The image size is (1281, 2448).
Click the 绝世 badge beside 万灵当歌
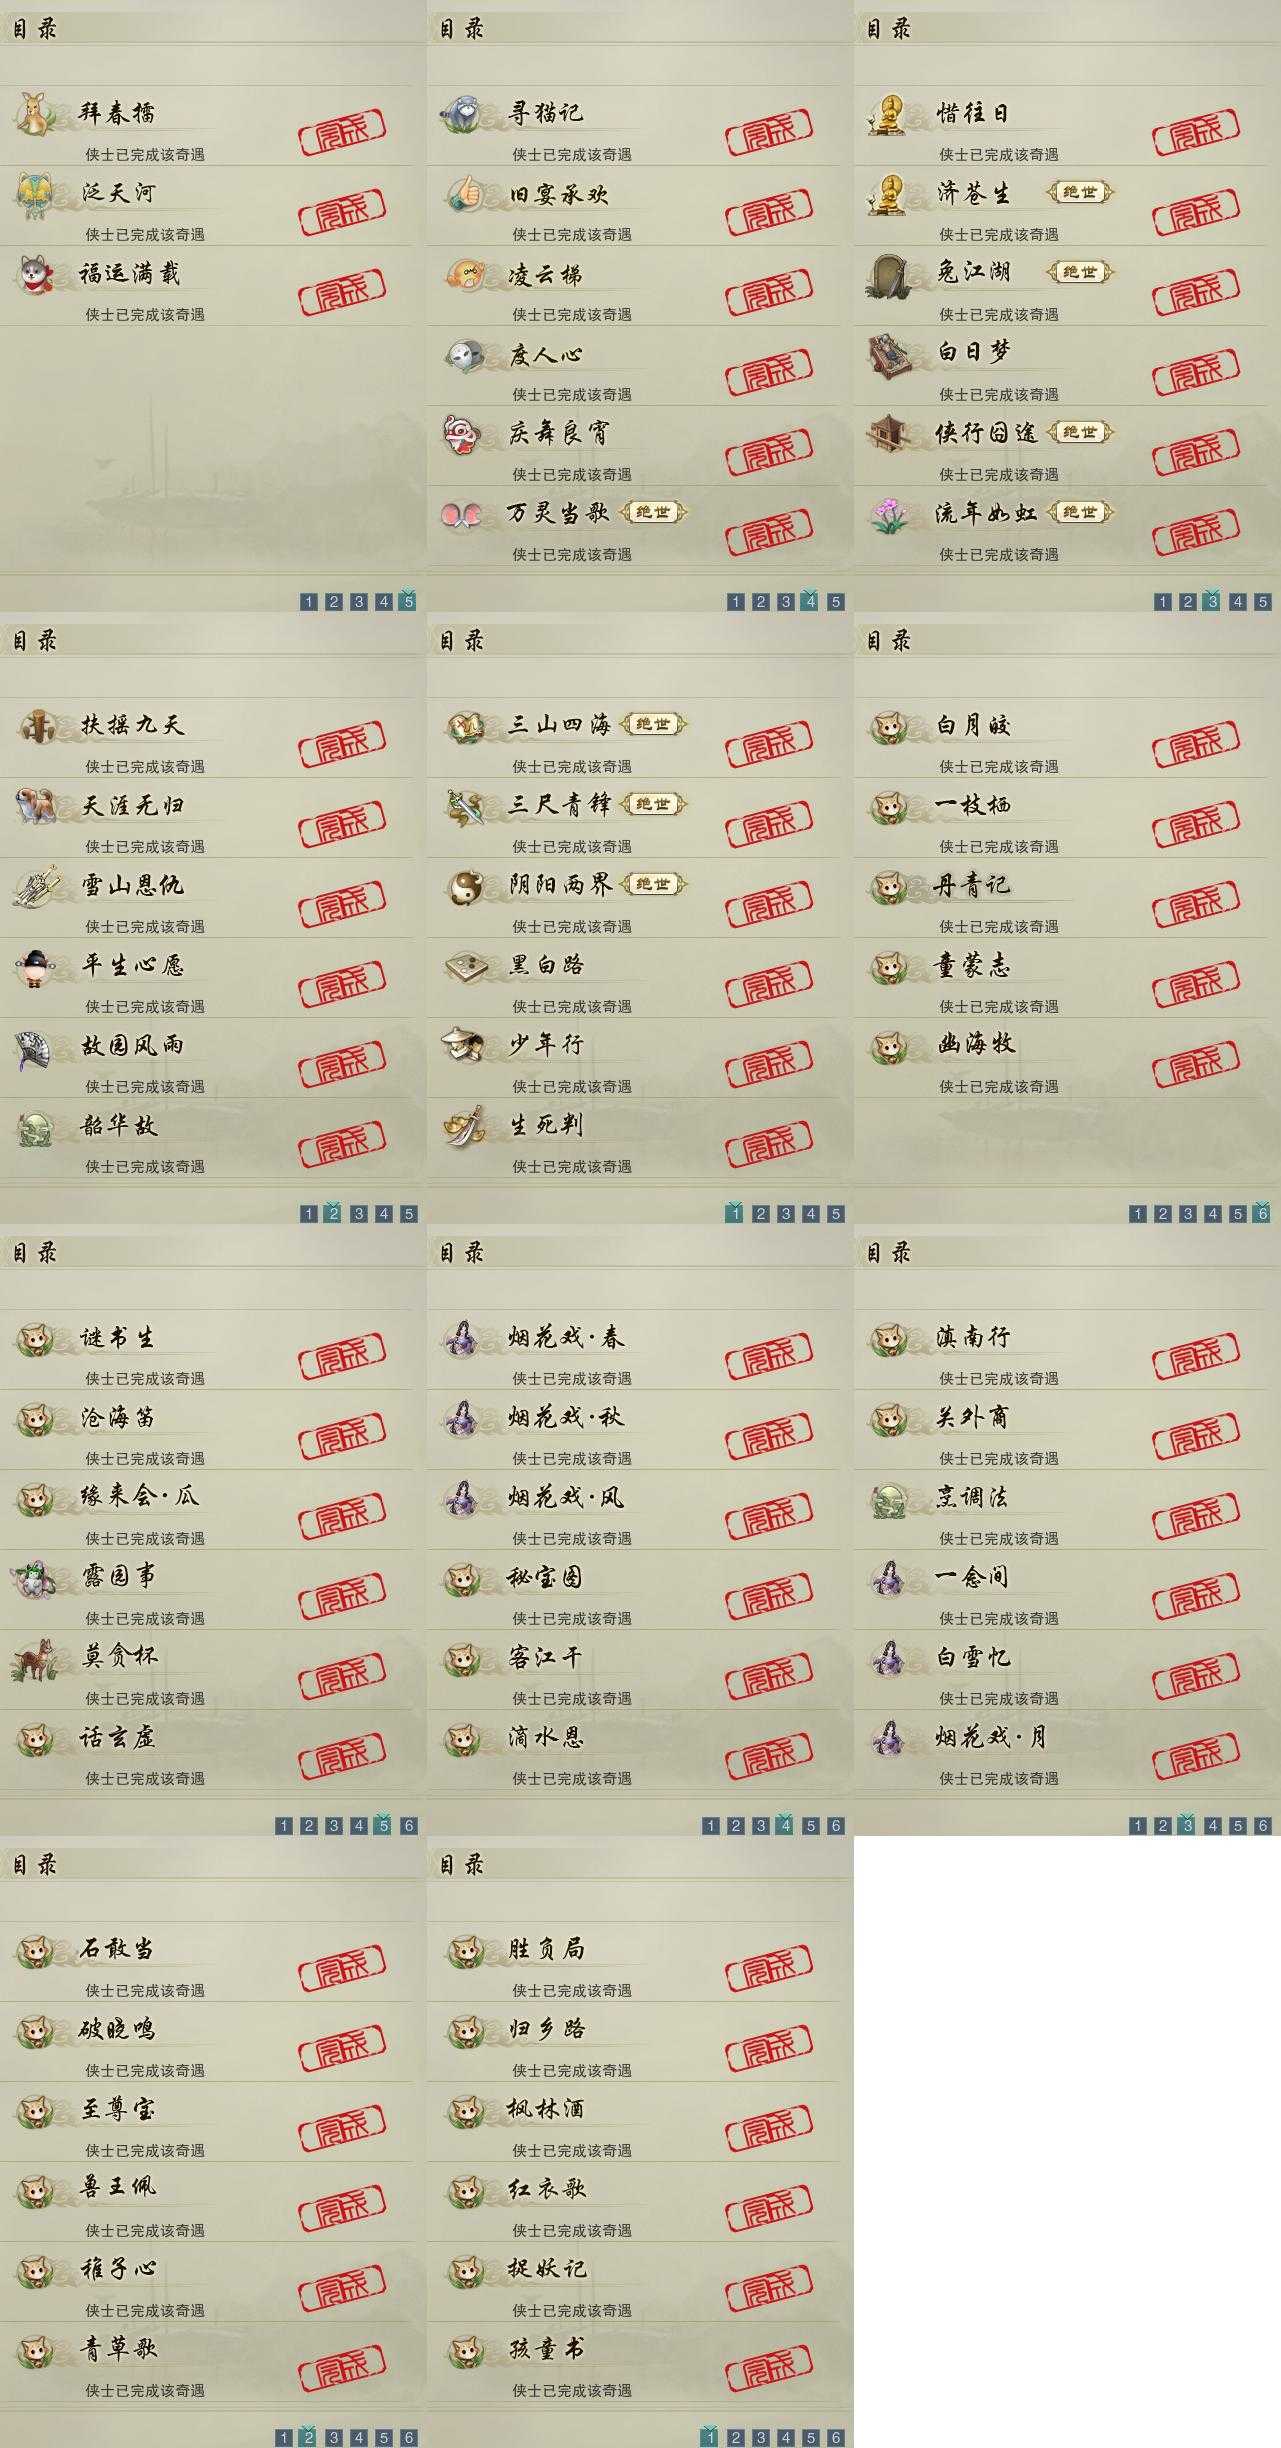654,512
